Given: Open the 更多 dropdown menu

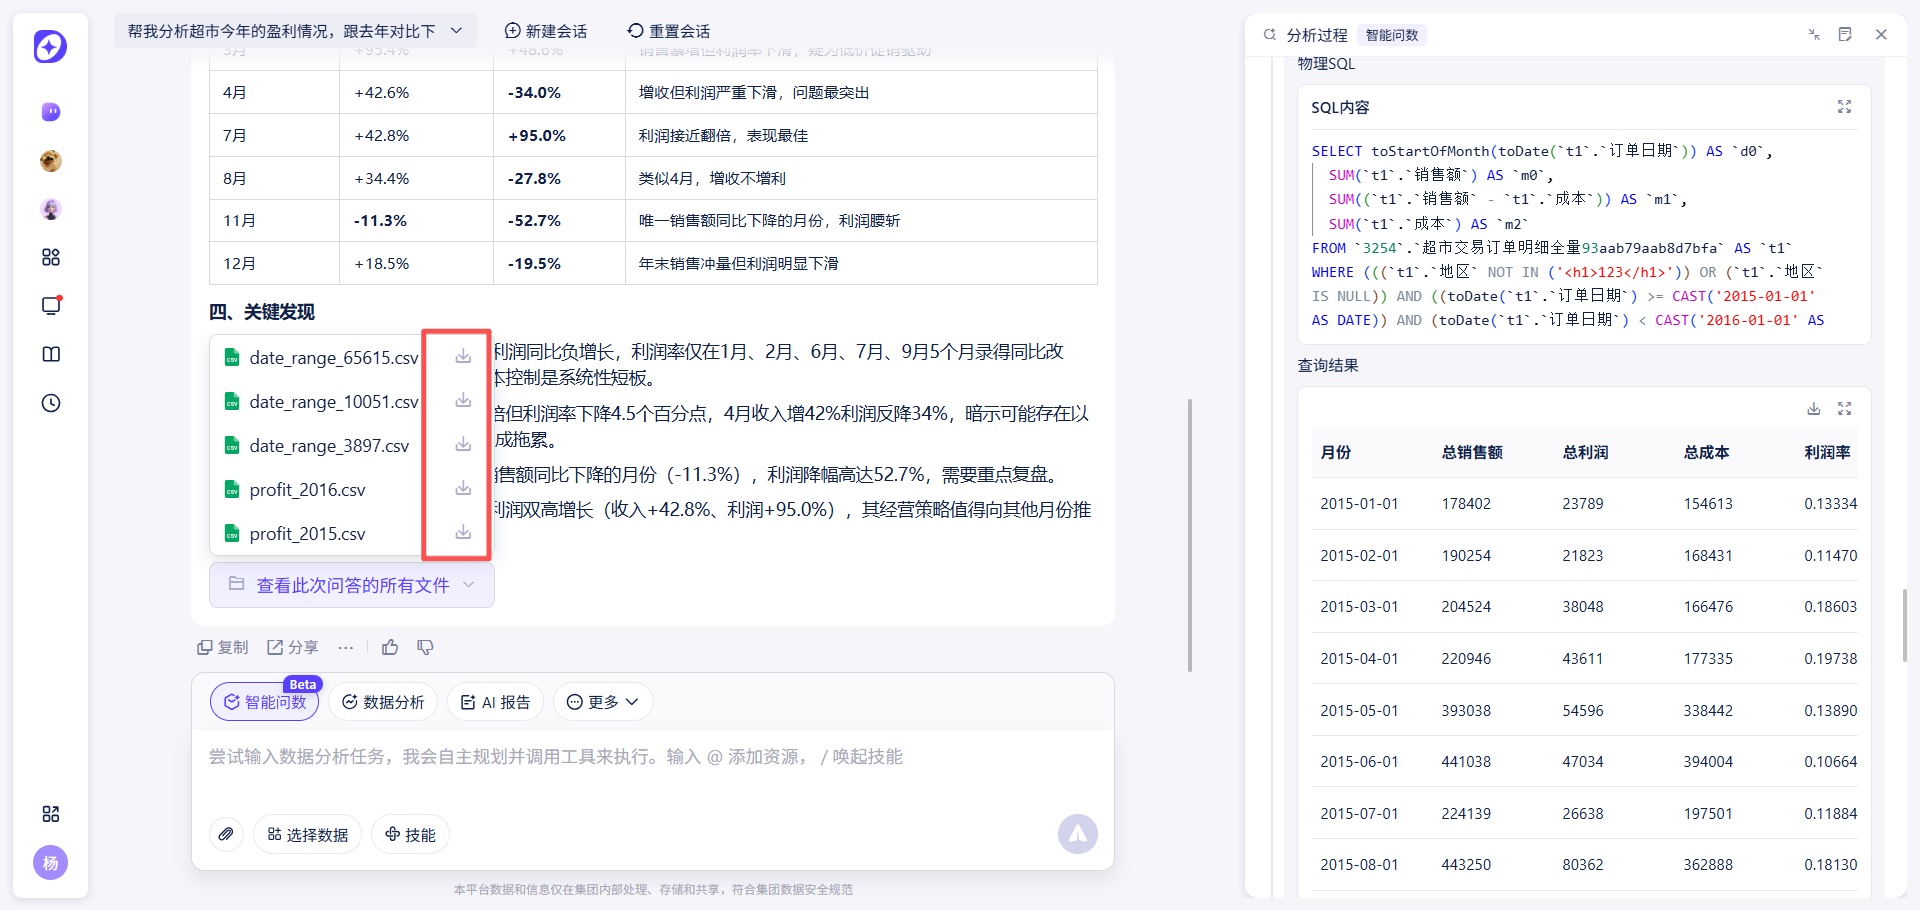Looking at the screenshot, I should pyautogui.click(x=603, y=702).
